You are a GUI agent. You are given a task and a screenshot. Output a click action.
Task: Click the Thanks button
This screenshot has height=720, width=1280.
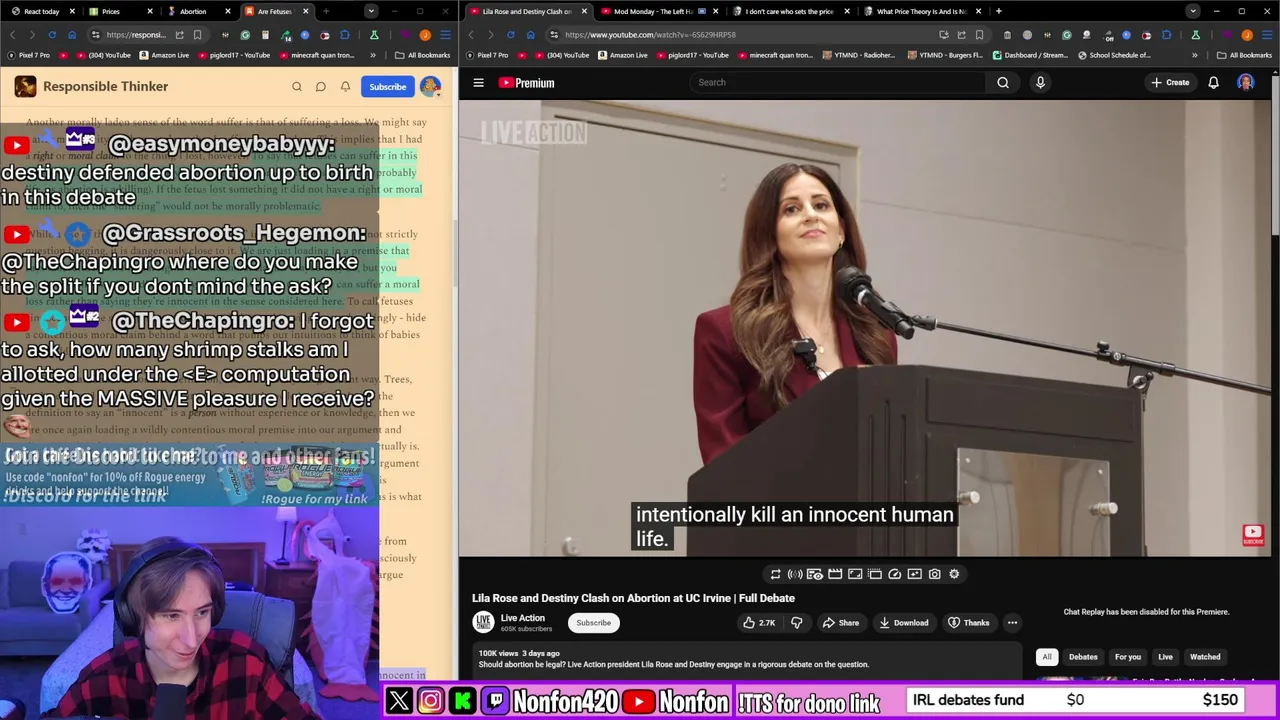pos(968,623)
